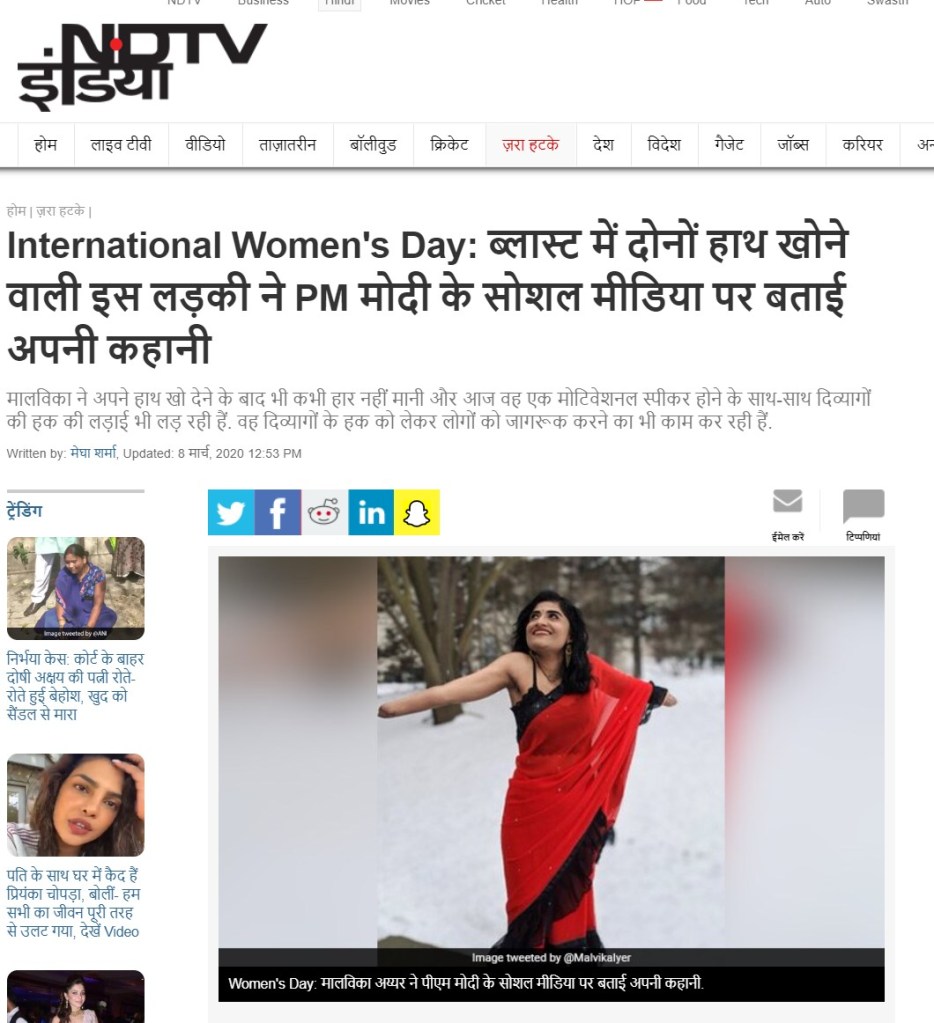
Task: Share article on Twitter icon
Action: pyautogui.click(x=231, y=512)
